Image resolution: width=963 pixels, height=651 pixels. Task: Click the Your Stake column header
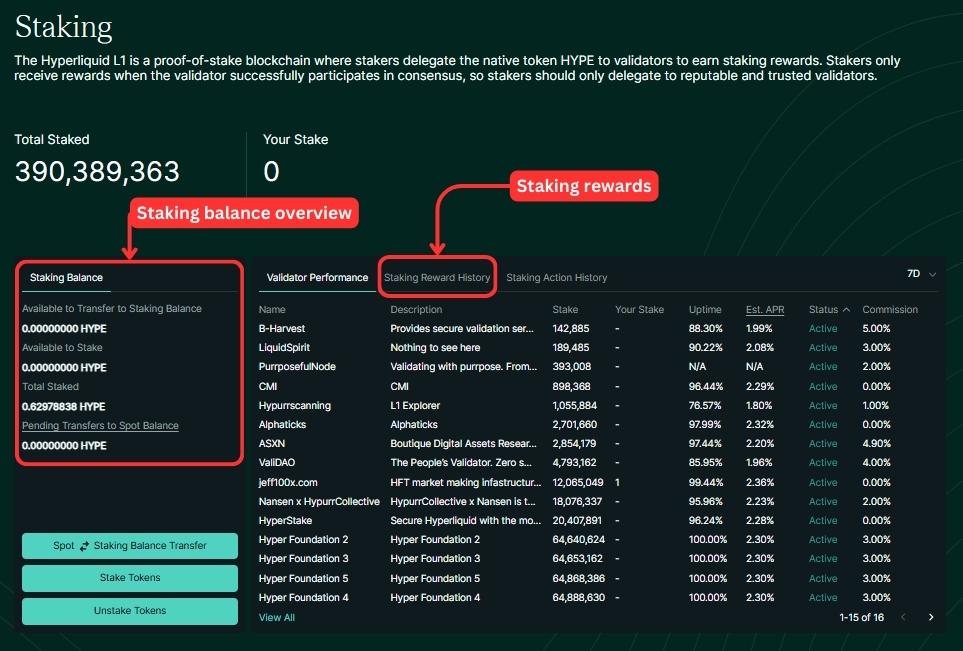coord(639,310)
